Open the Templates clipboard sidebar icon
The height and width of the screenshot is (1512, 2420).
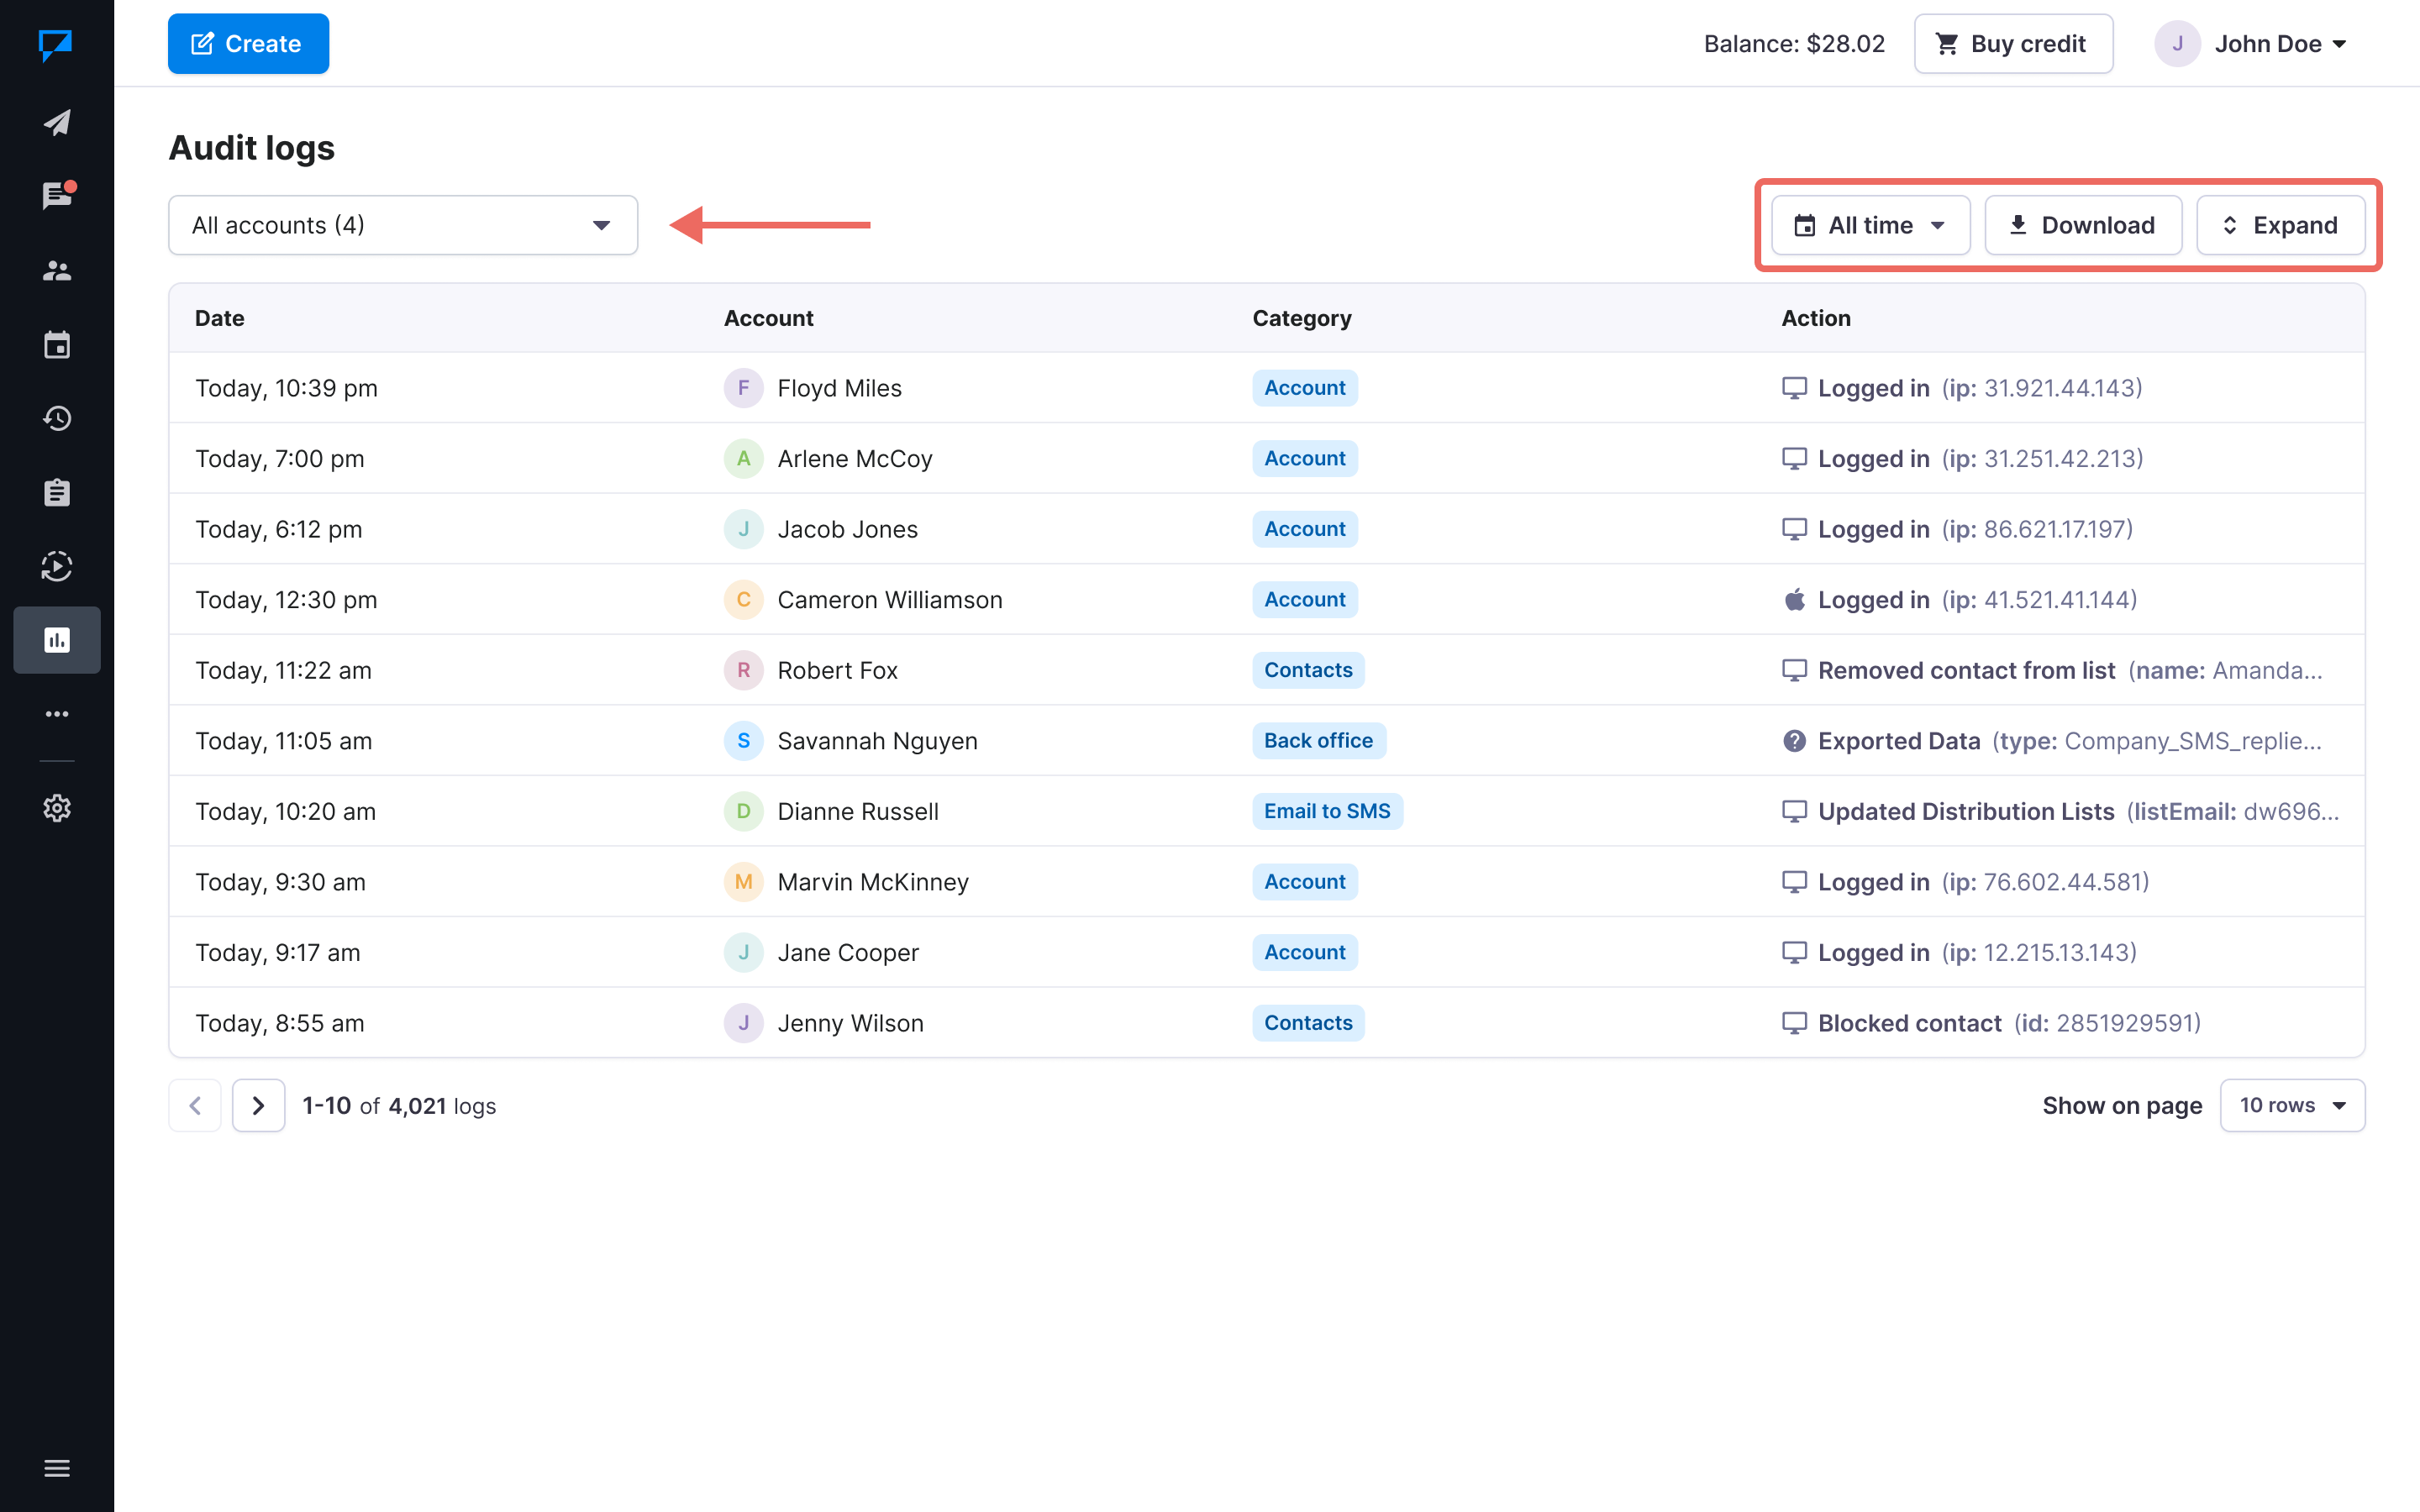[x=57, y=492]
